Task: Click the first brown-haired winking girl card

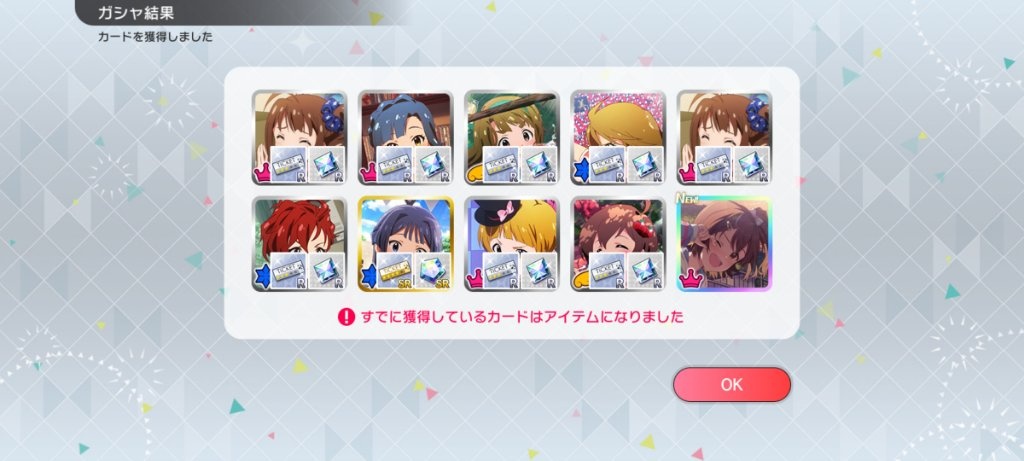Action: coord(299,138)
